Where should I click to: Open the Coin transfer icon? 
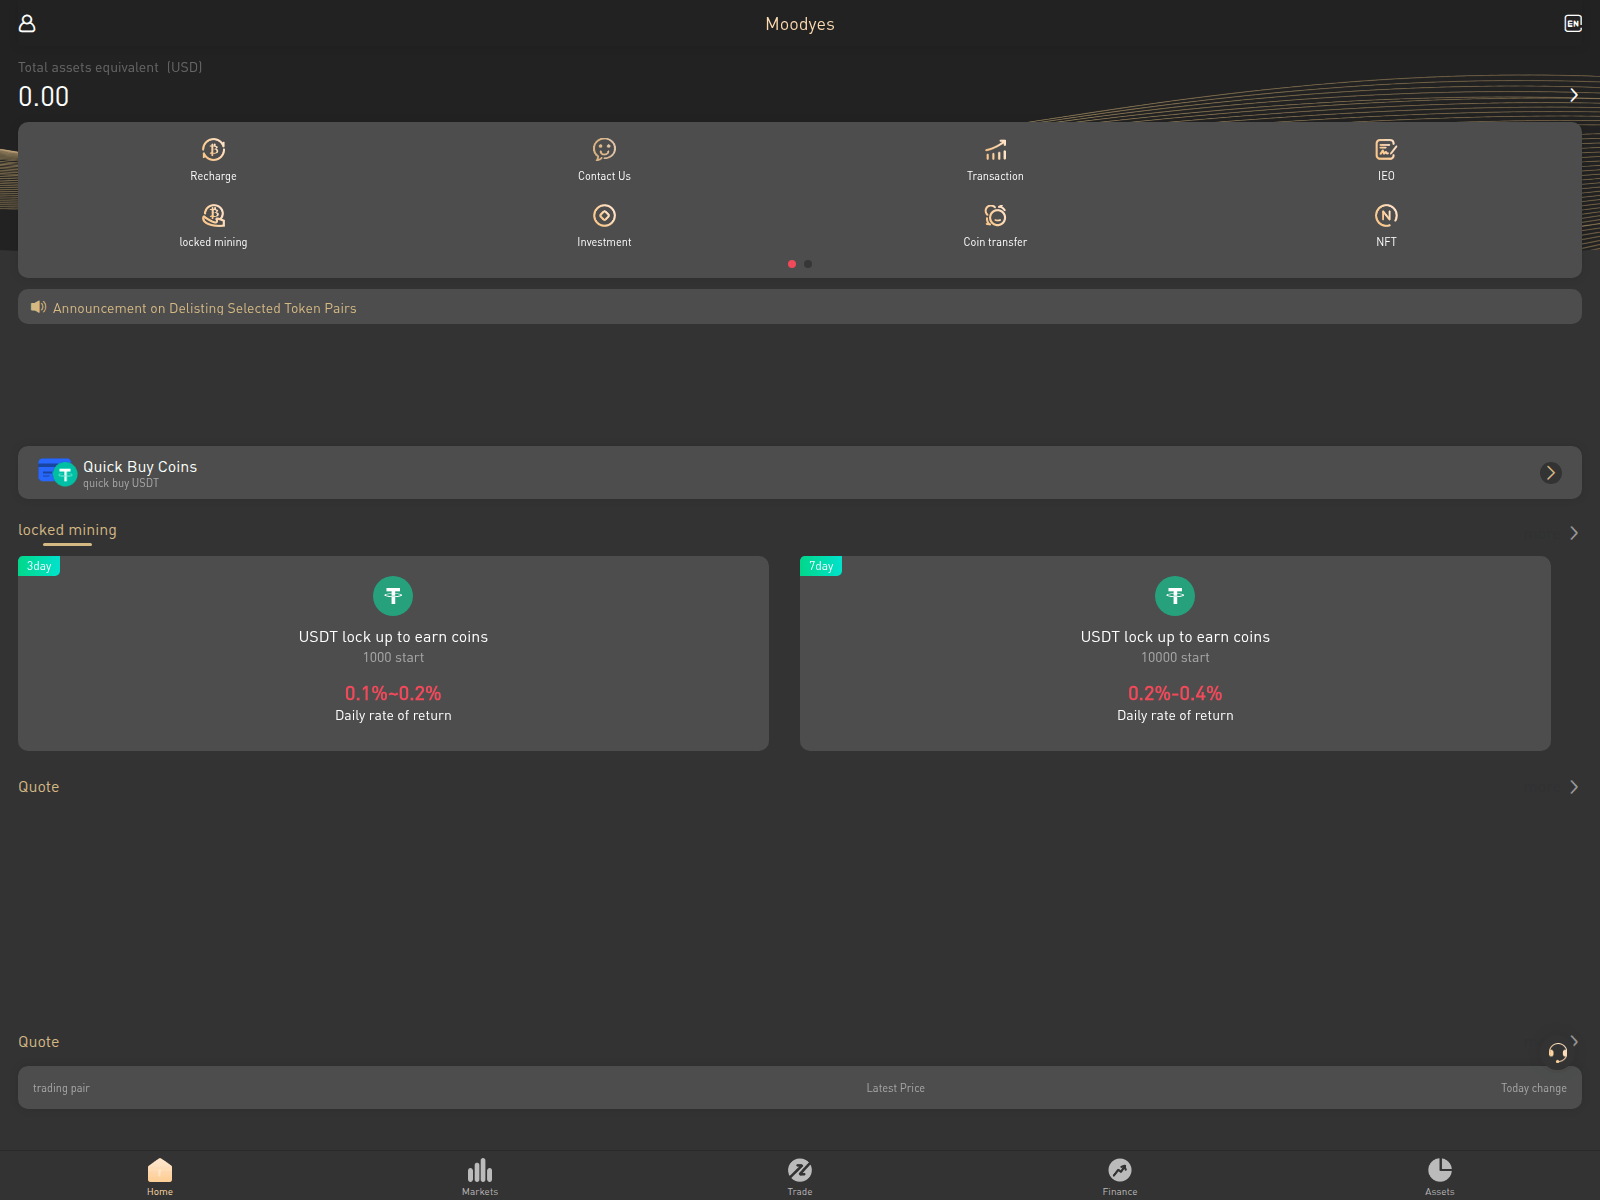point(995,216)
